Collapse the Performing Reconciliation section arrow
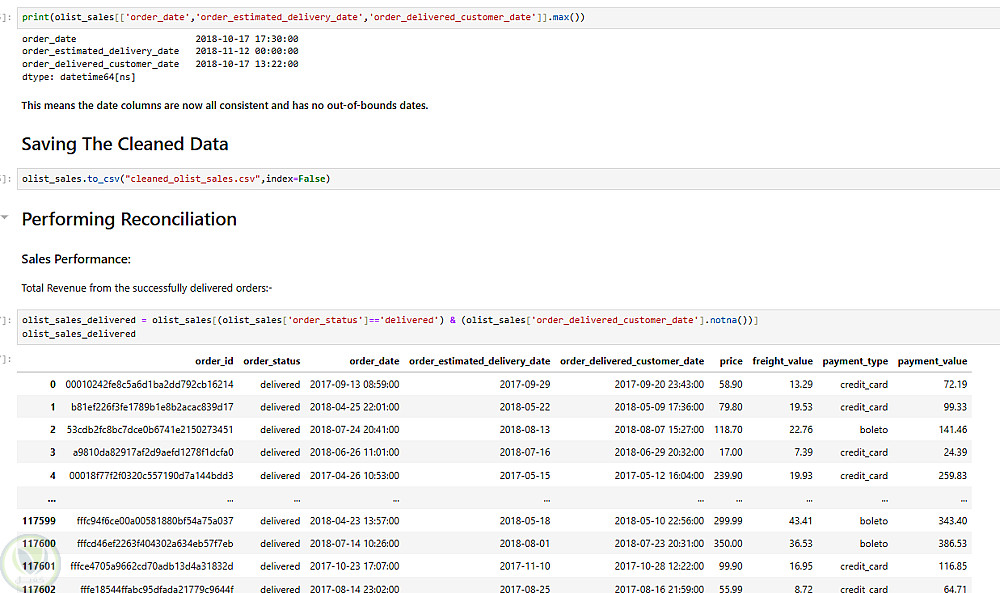 (6, 217)
